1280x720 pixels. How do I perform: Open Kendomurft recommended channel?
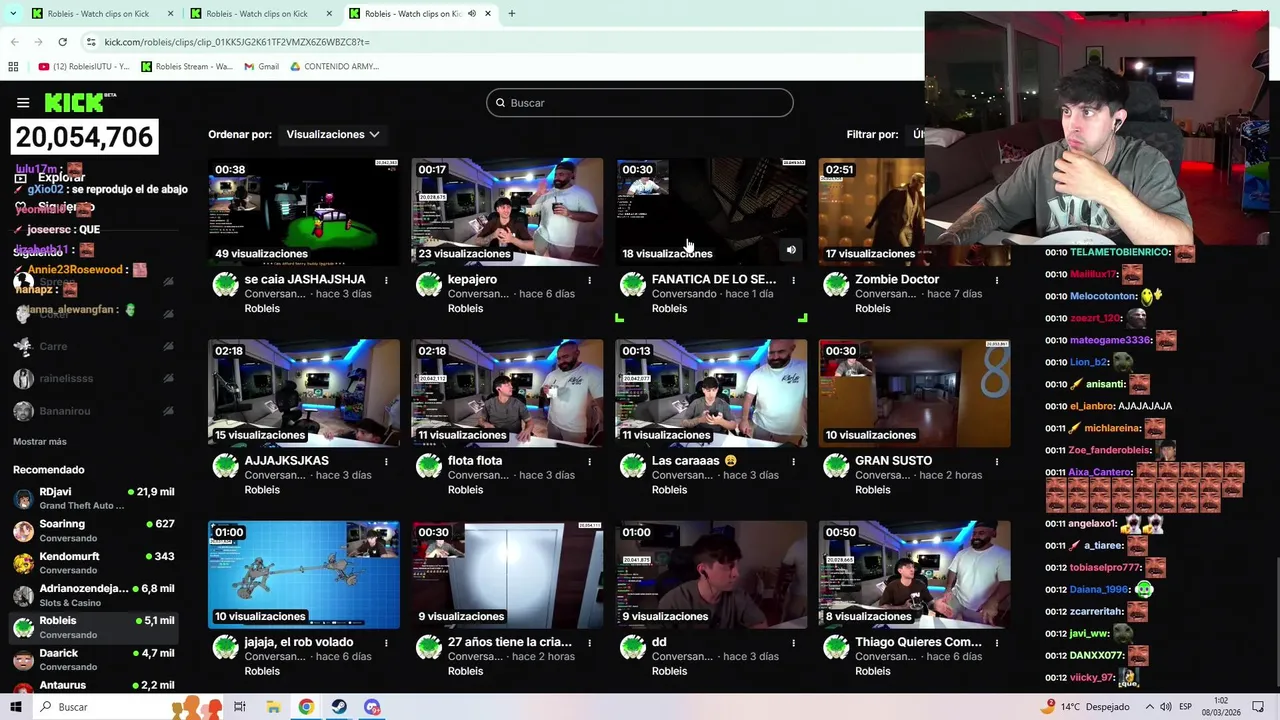pos(94,562)
